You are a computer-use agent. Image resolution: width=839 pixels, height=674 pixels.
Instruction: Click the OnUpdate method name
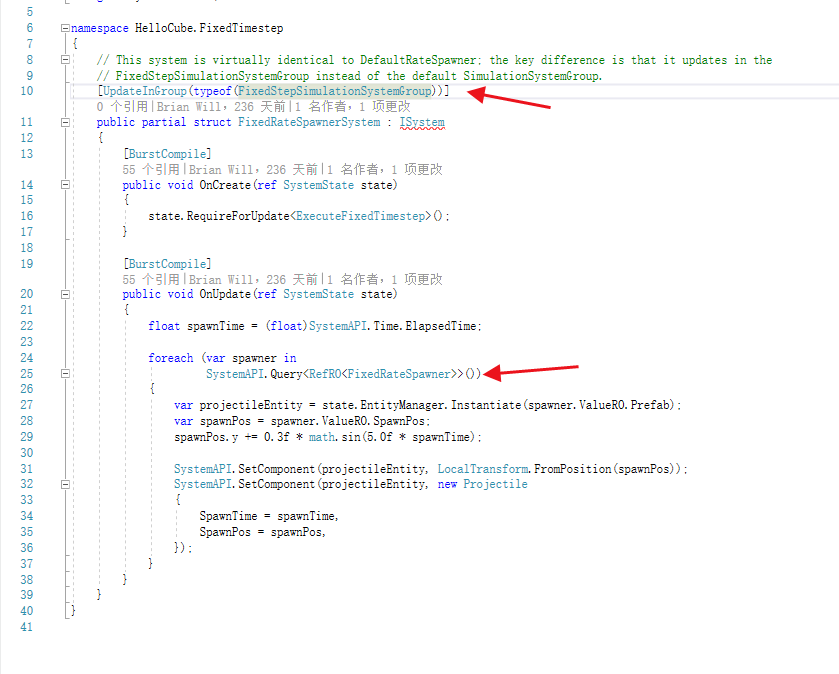coord(225,294)
